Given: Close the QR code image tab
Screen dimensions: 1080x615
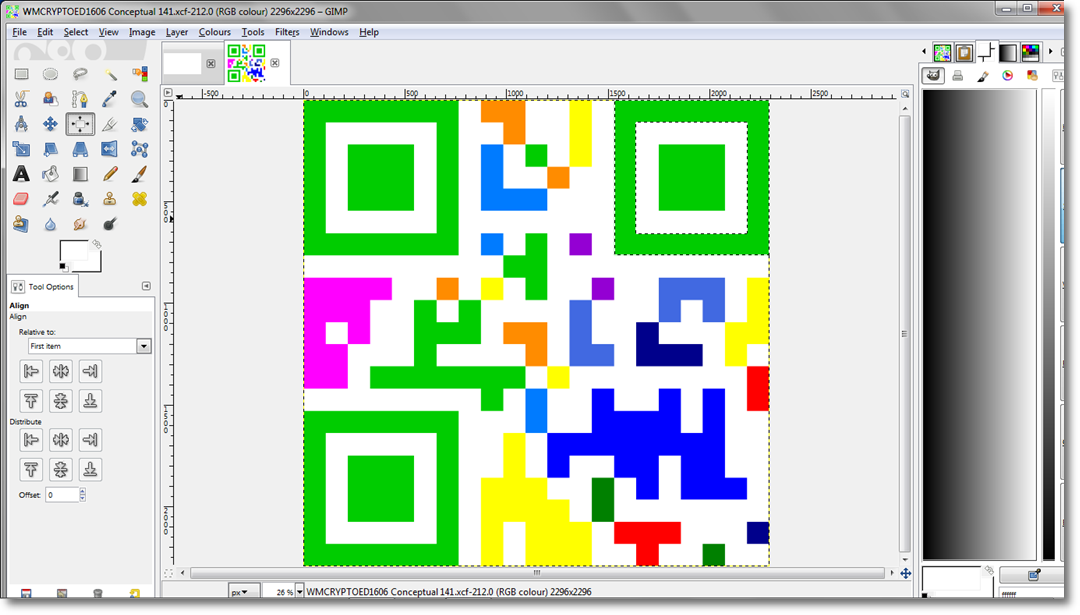Looking at the screenshot, I should coord(275,63).
